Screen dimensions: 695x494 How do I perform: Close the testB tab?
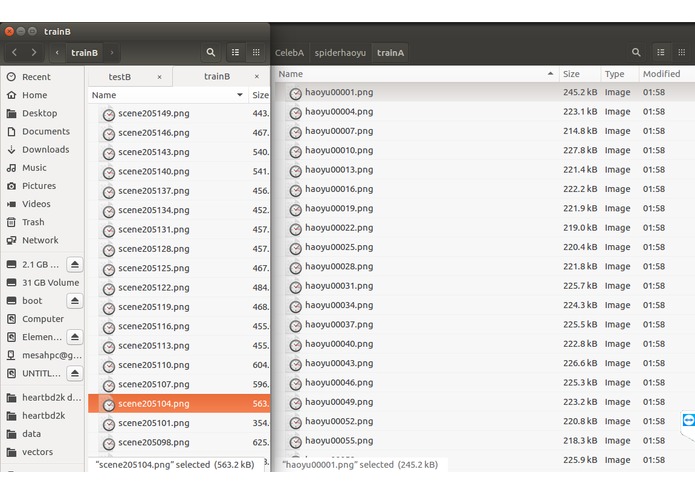159,77
